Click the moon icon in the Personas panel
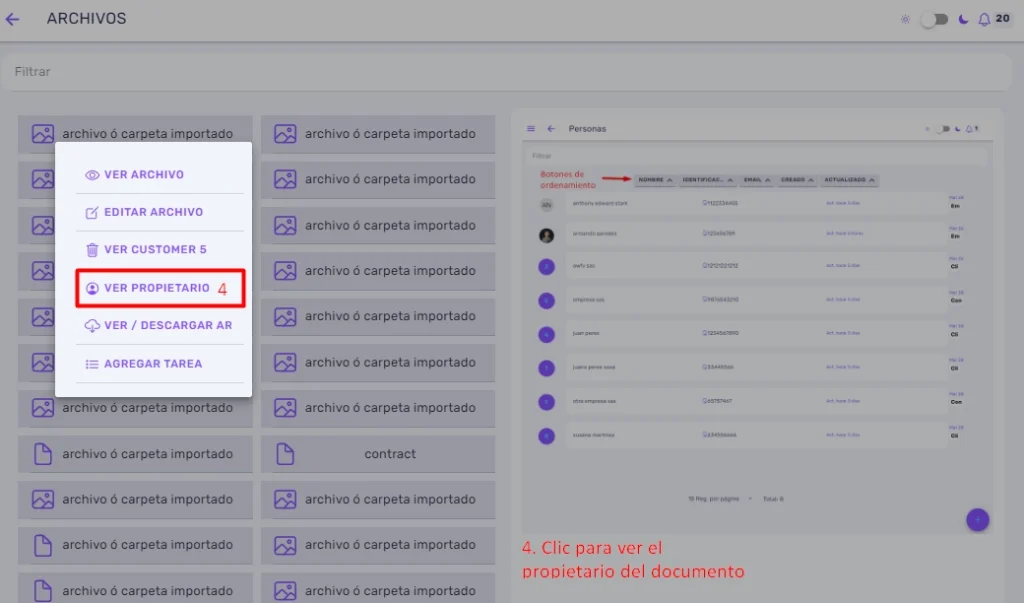The image size is (1024, 603). [x=957, y=129]
